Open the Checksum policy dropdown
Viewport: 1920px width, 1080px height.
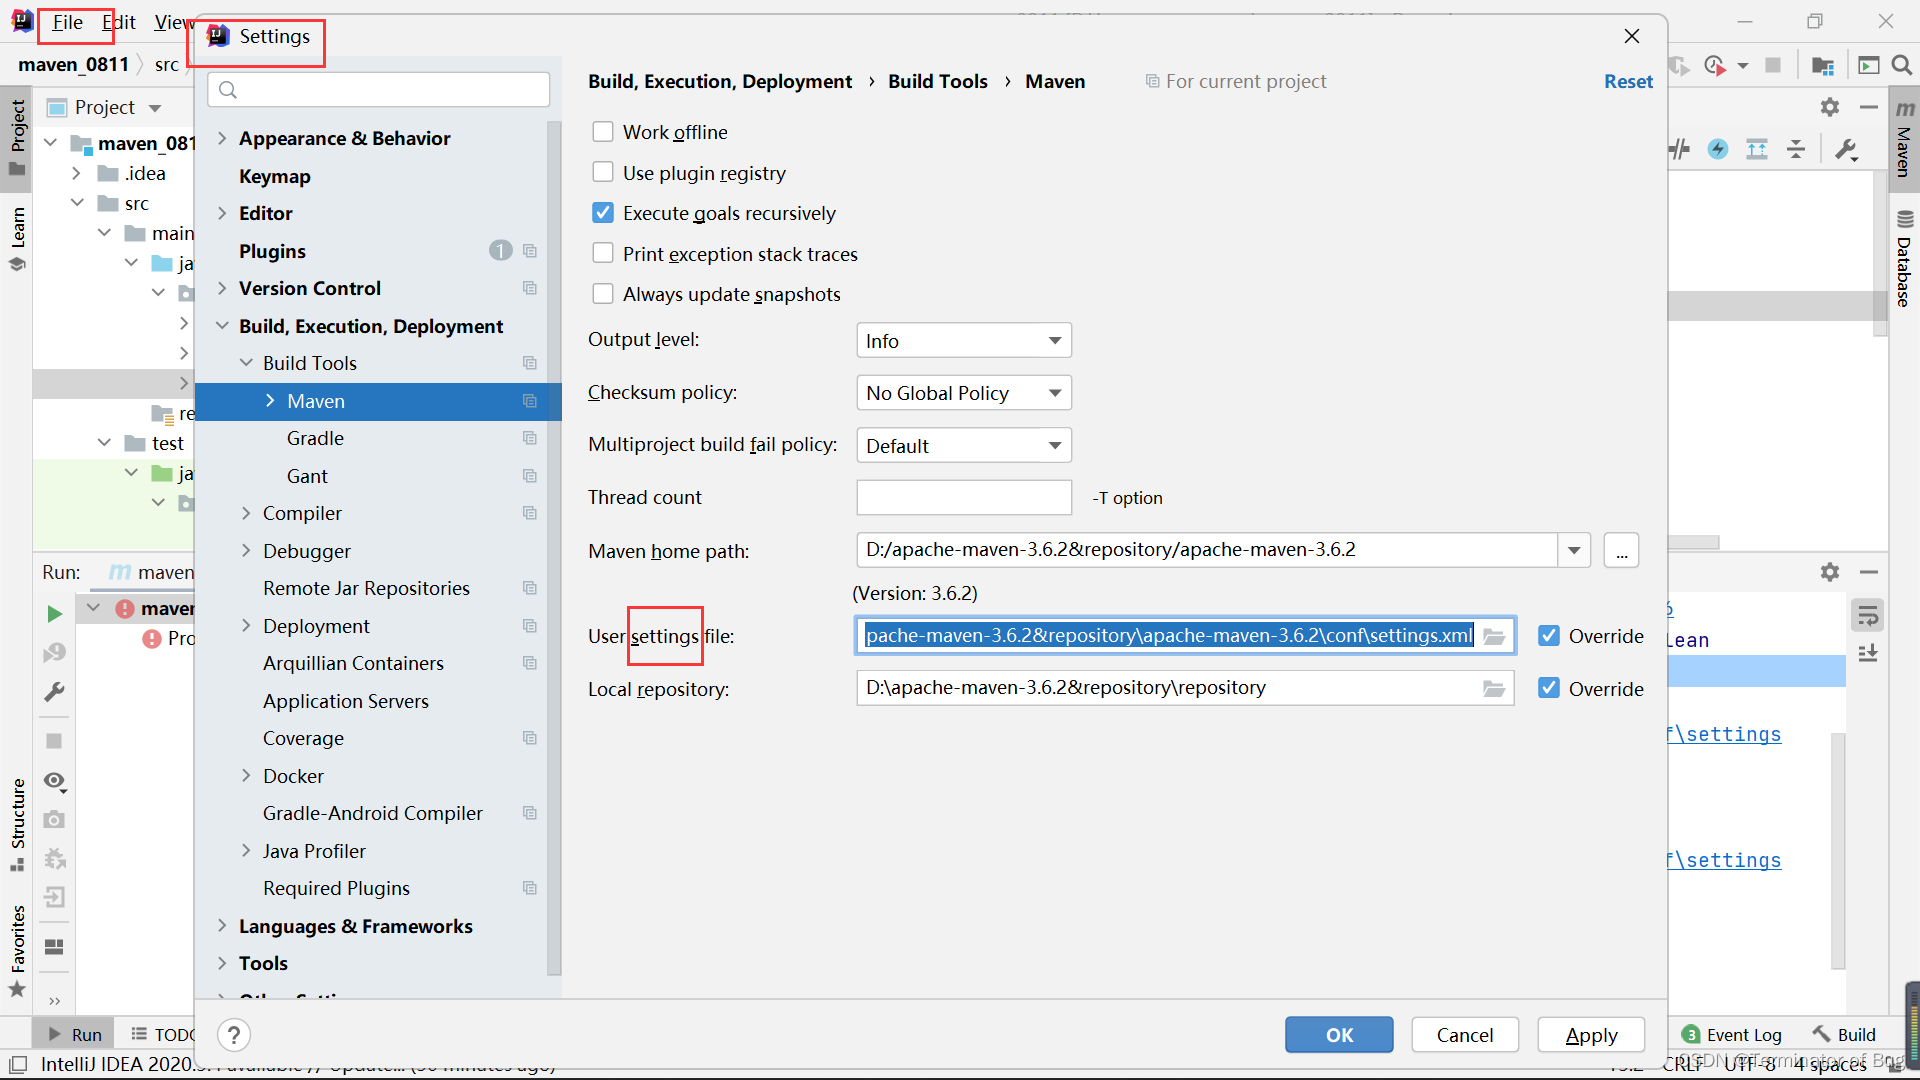tap(964, 393)
